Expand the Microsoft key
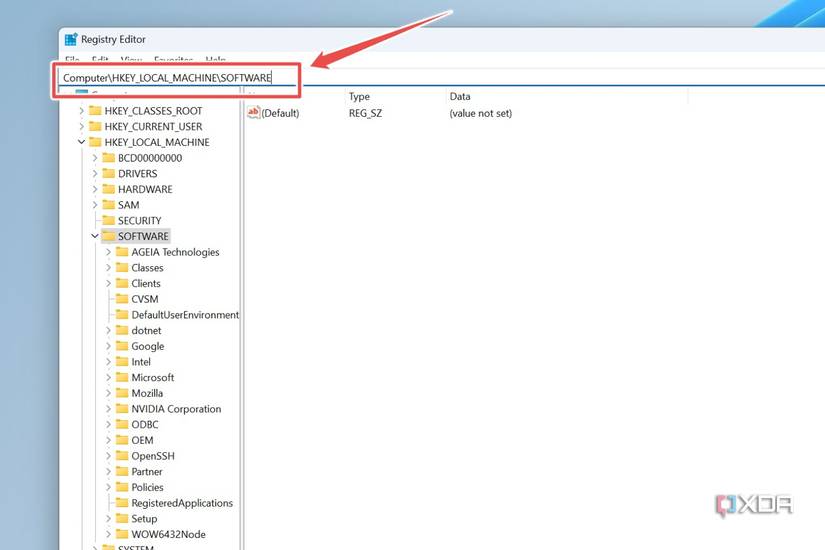The width and height of the screenshot is (825, 550). point(108,378)
